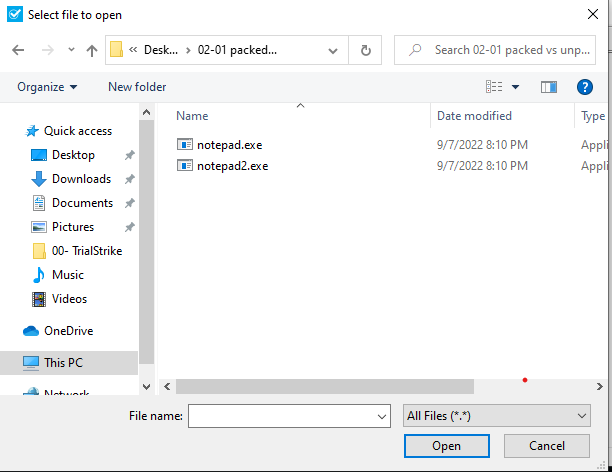
Task: Open the view options dropdown arrow
Action: (515, 87)
